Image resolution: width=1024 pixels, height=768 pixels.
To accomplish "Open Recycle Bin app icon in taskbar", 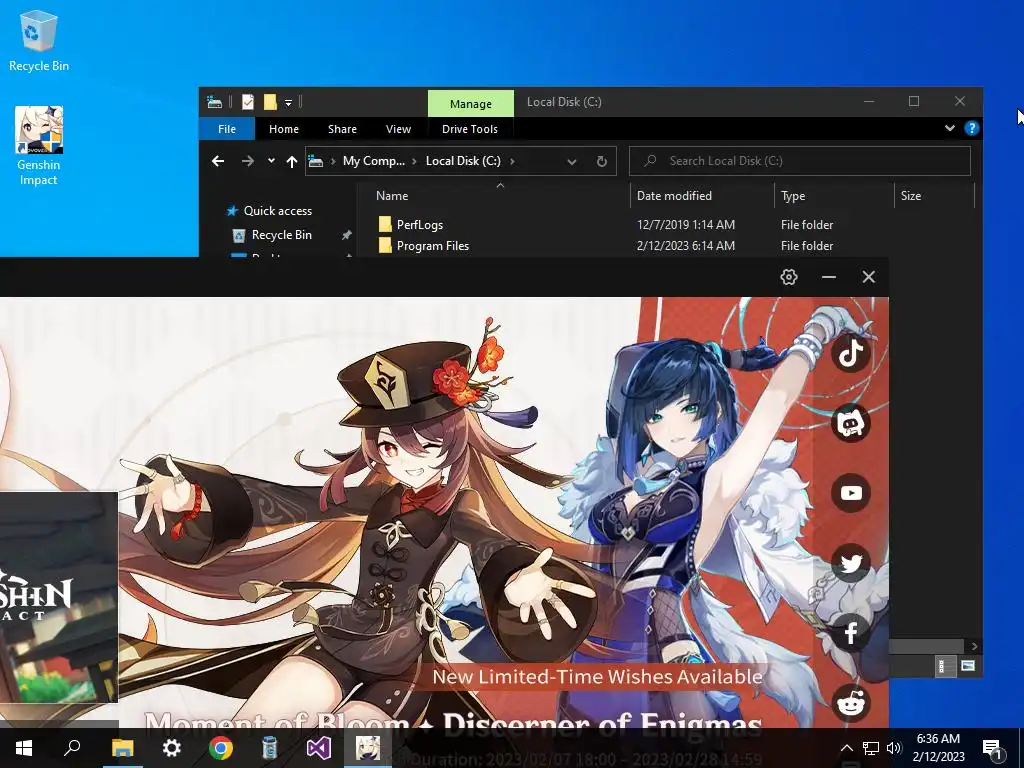I will pyautogui.click(x=270, y=748).
